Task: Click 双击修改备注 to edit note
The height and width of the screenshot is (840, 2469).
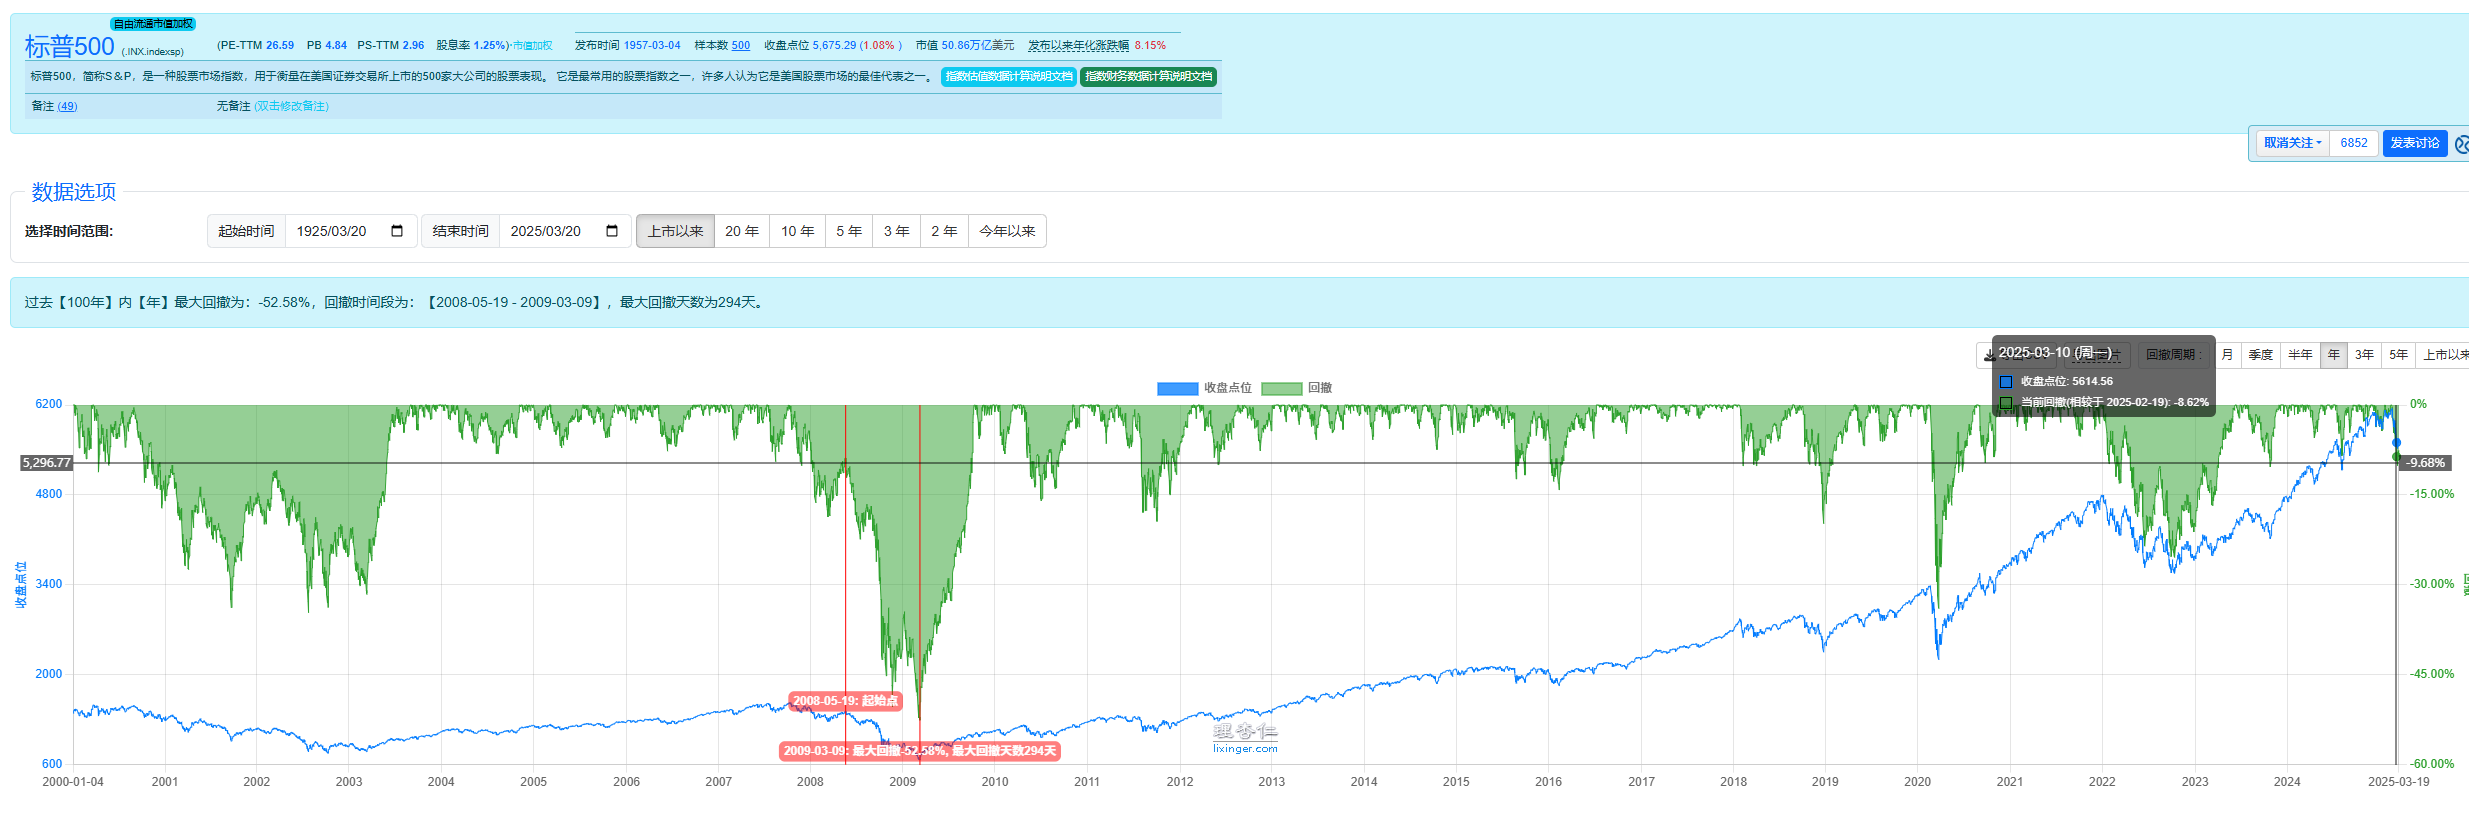Action: pos(291,106)
